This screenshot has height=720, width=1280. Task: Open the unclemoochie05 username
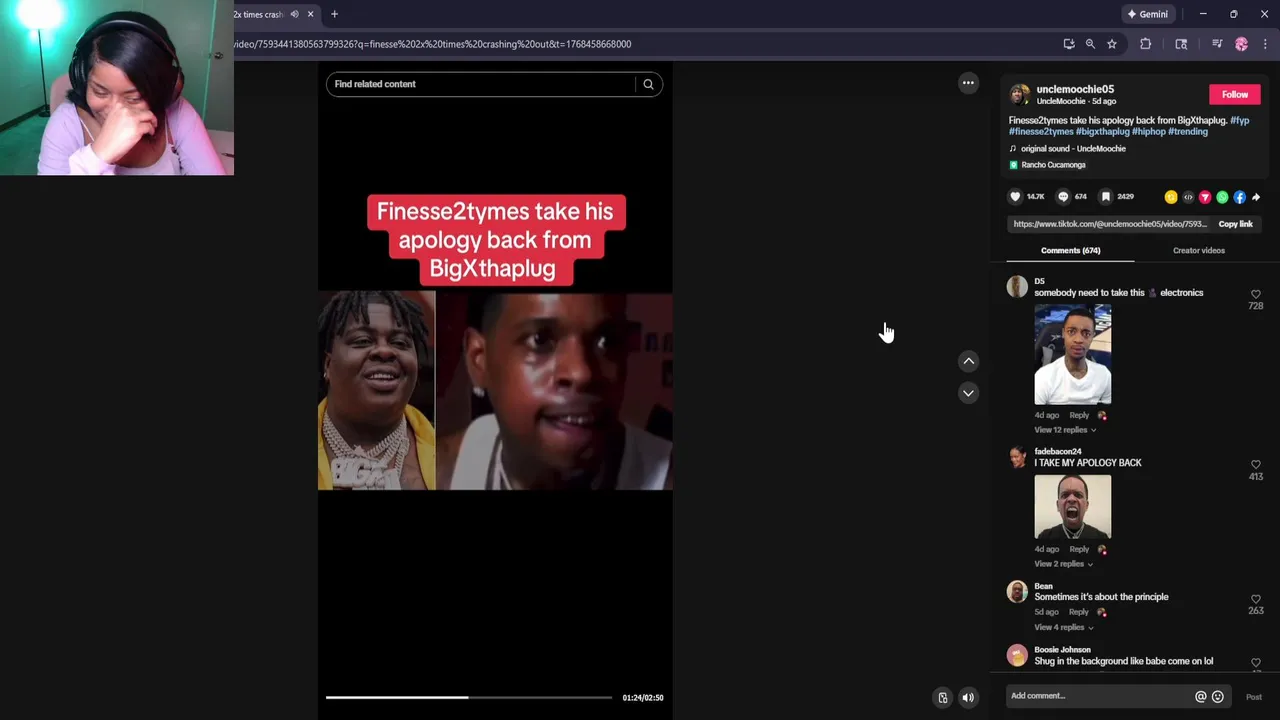1075,89
